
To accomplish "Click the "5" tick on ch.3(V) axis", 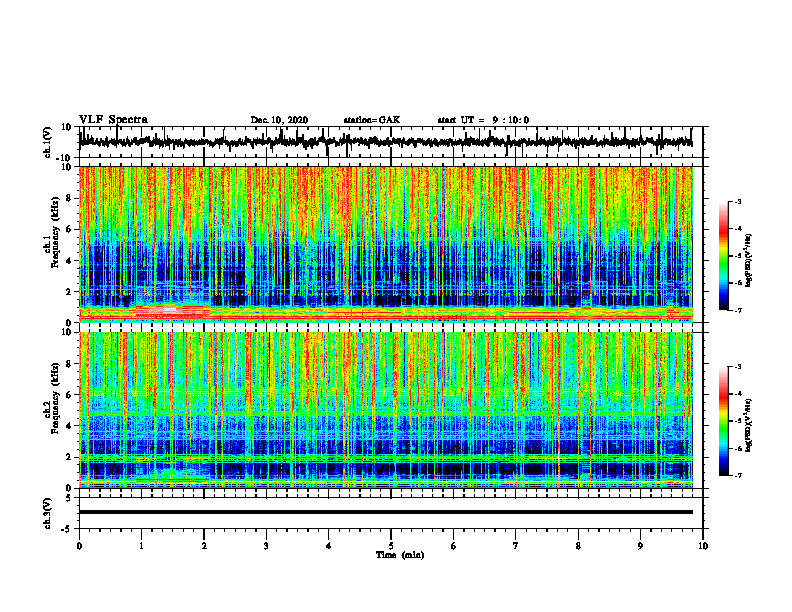I will 69,497.
